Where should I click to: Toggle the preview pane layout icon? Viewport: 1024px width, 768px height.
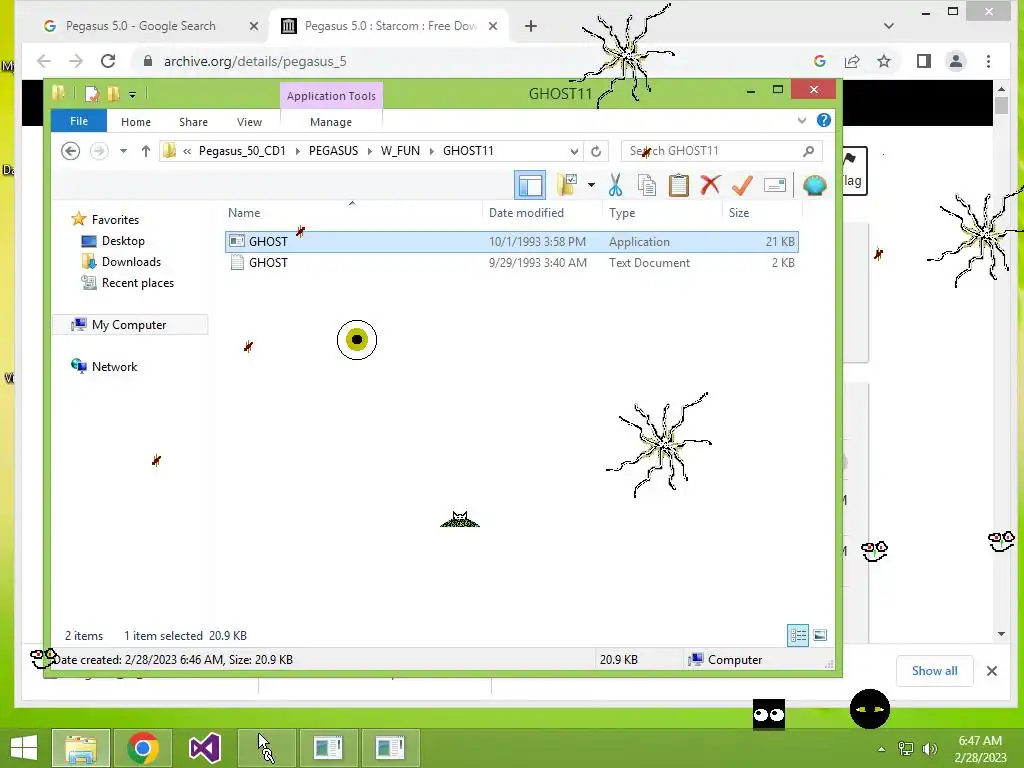(530, 185)
